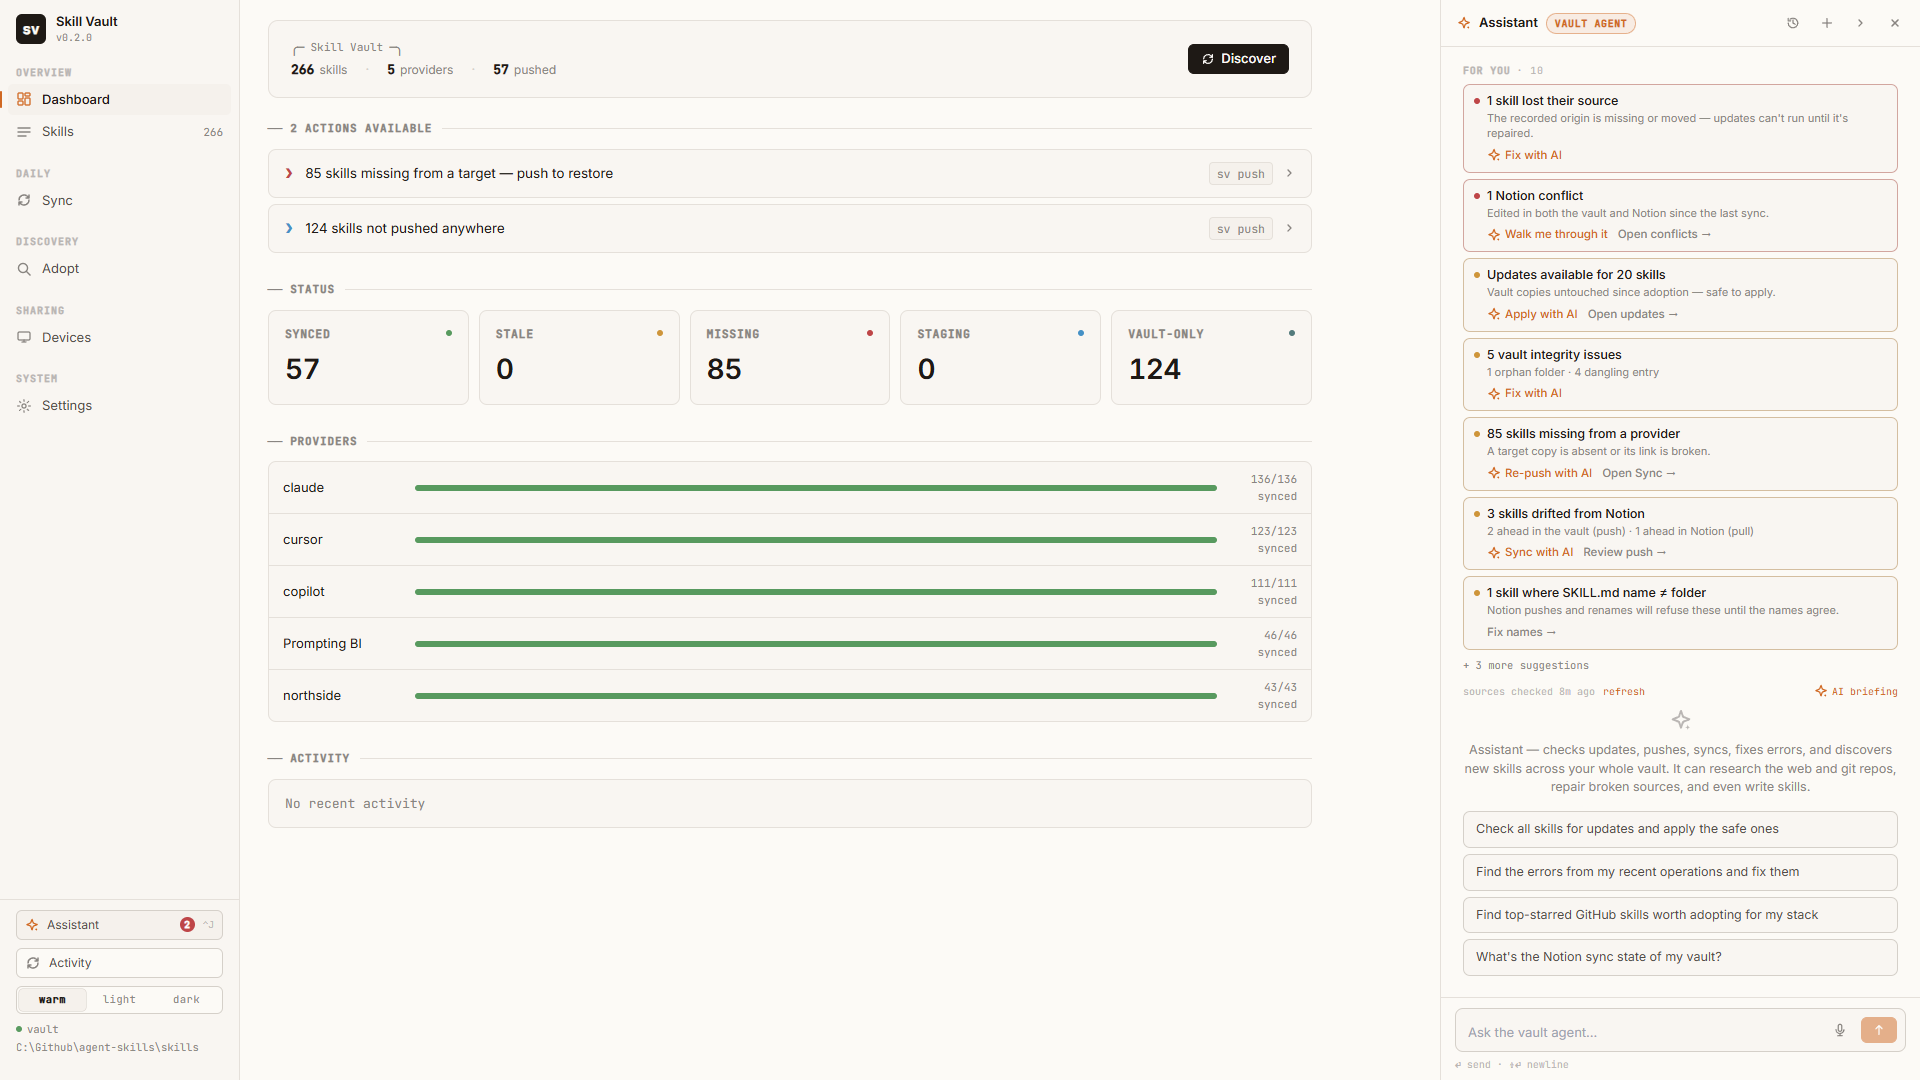Open the Activity panel button
This screenshot has height=1080, width=1920.
coord(119,963)
